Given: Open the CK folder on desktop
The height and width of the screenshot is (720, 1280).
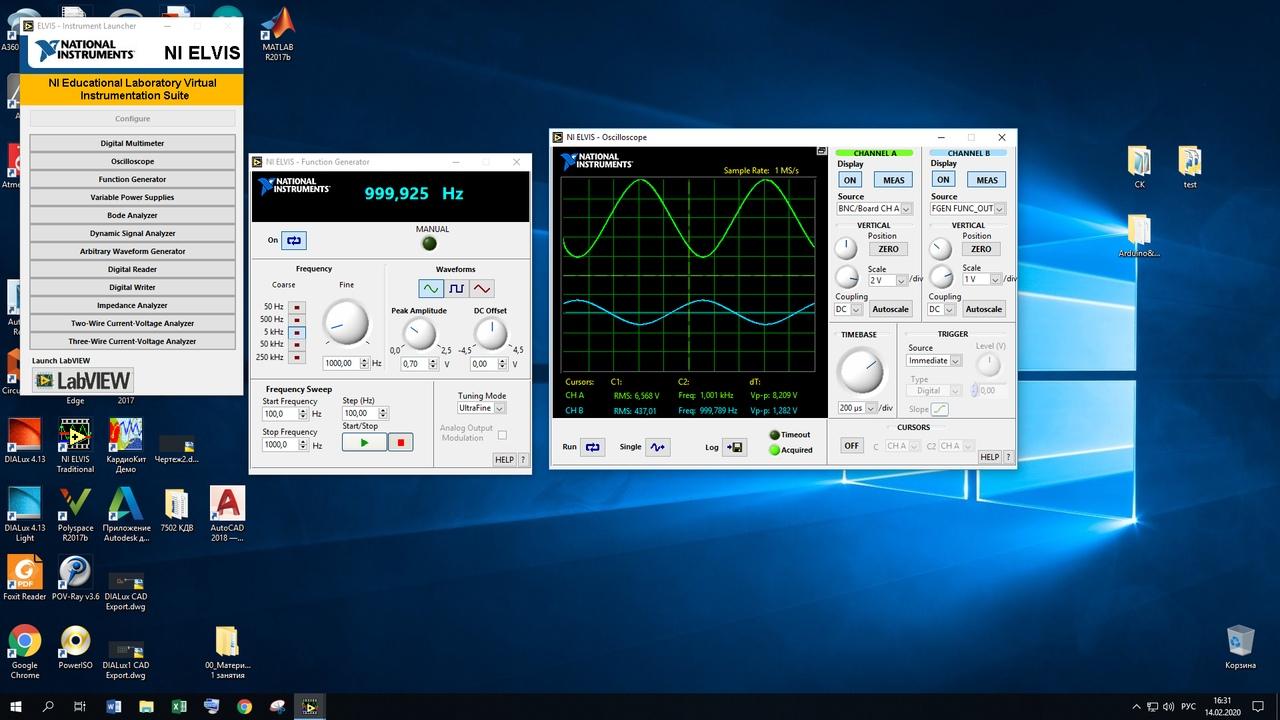Looking at the screenshot, I should point(1139,167).
